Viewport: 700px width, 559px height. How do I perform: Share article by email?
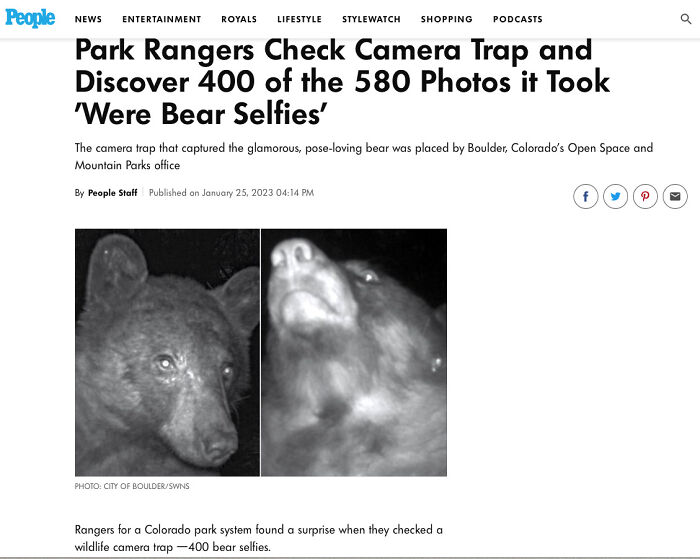click(675, 196)
